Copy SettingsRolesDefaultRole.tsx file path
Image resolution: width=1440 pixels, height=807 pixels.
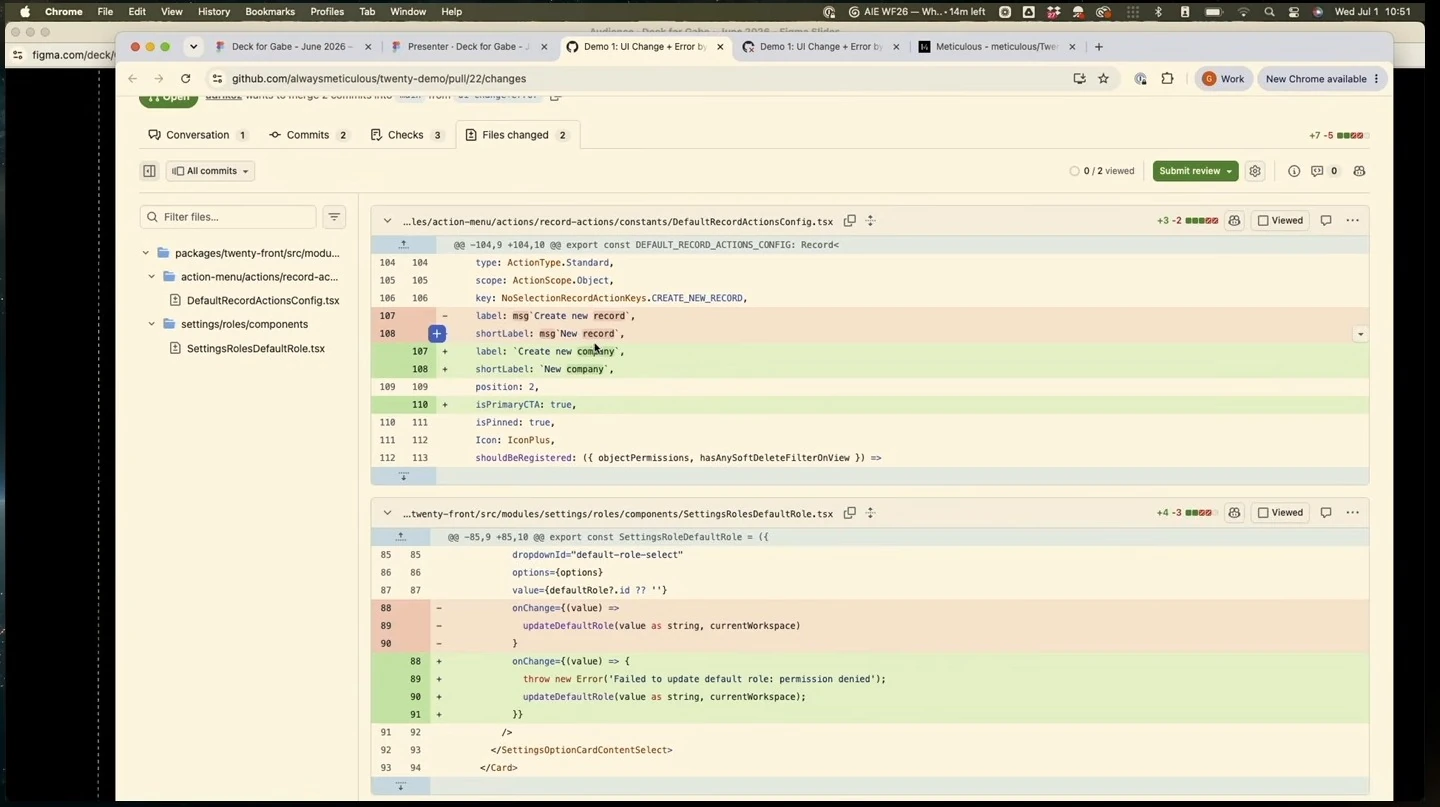tap(849, 513)
